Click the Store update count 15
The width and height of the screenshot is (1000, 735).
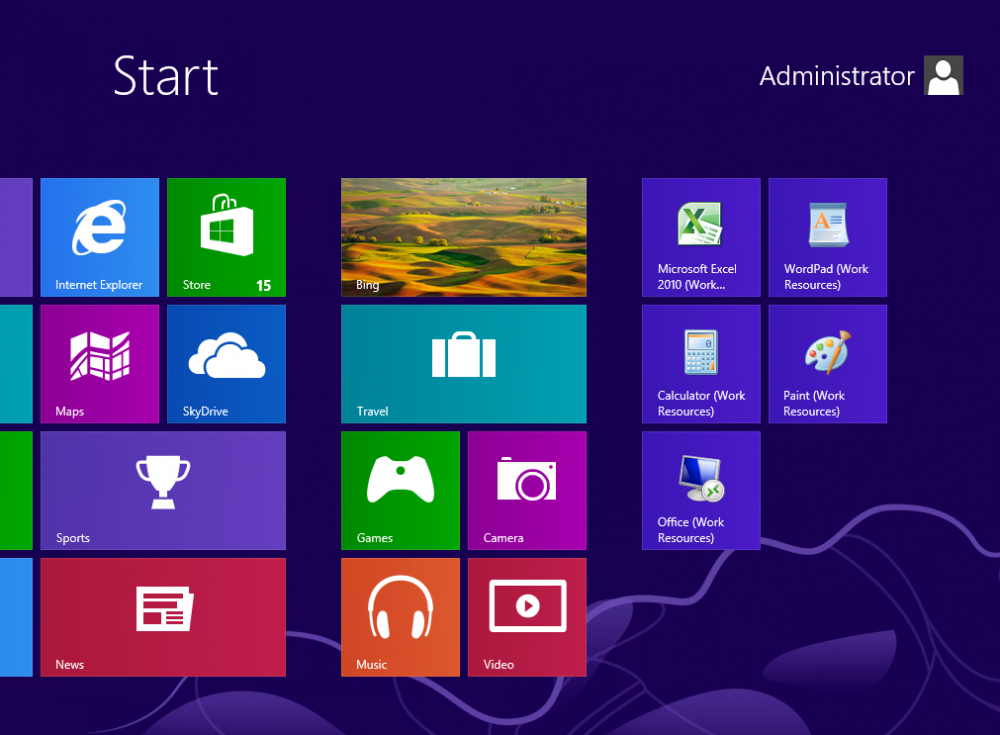pyautogui.click(x=263, y=285)
